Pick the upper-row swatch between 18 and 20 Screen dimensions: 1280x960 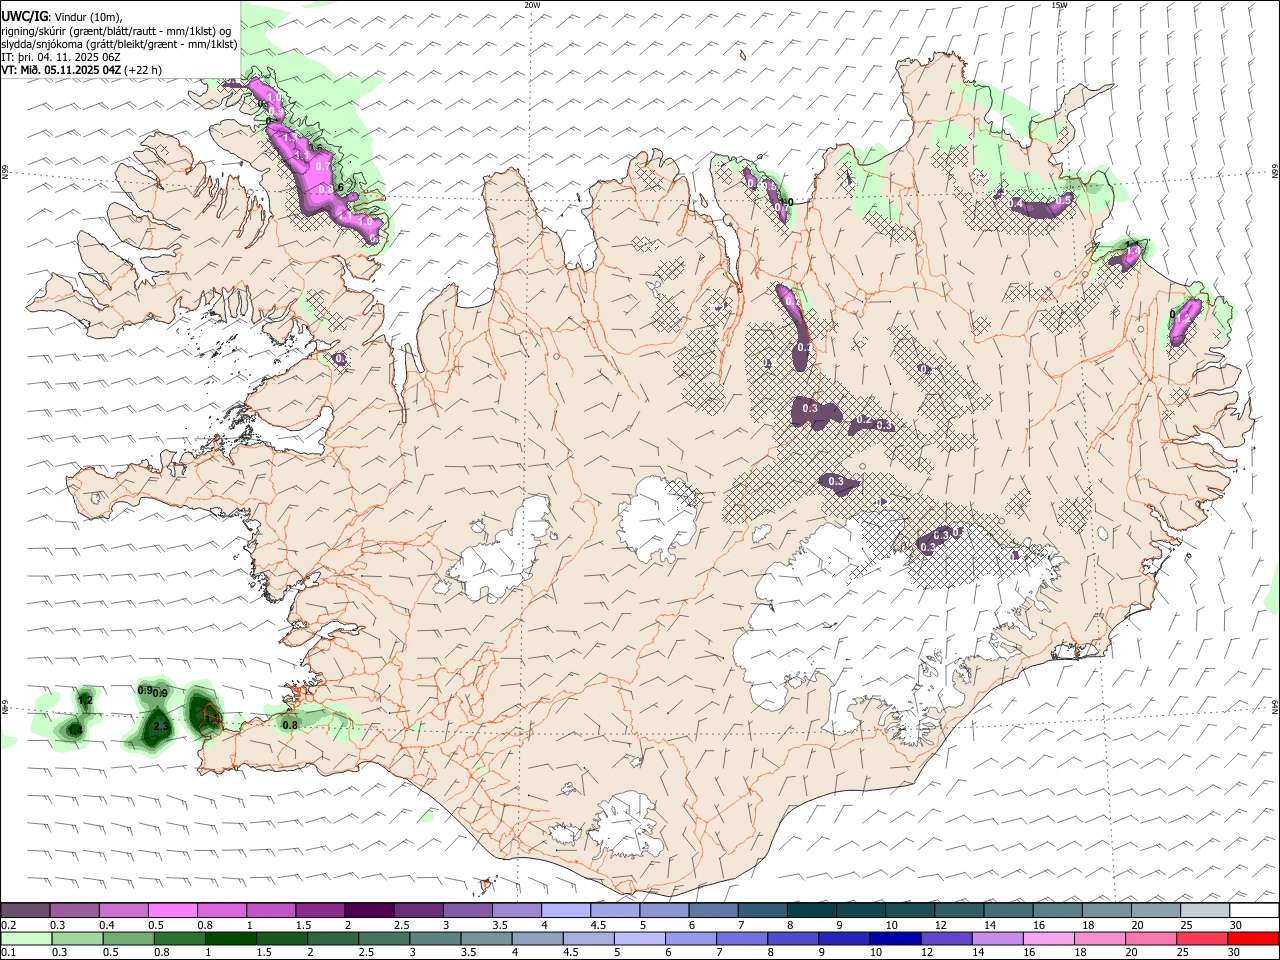(x=1106, y=911)
